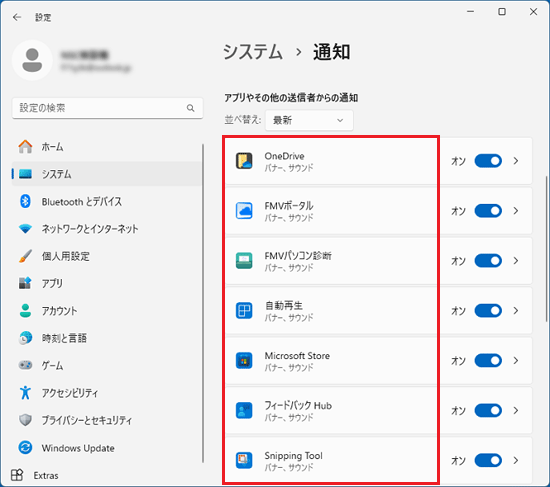Click the ホーム house icon
The image size is (550, 487).
pyautogui.click(x=25, y=146)
